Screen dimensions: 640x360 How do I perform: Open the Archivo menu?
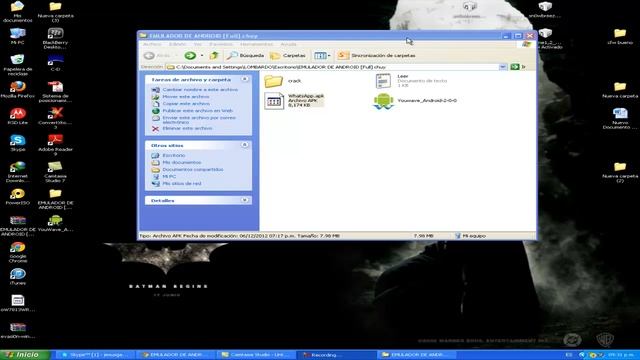152,44
